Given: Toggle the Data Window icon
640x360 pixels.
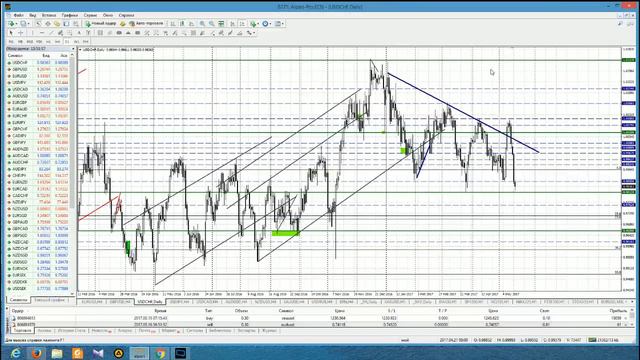Looking at the screenshot, I should pos(48,24).
